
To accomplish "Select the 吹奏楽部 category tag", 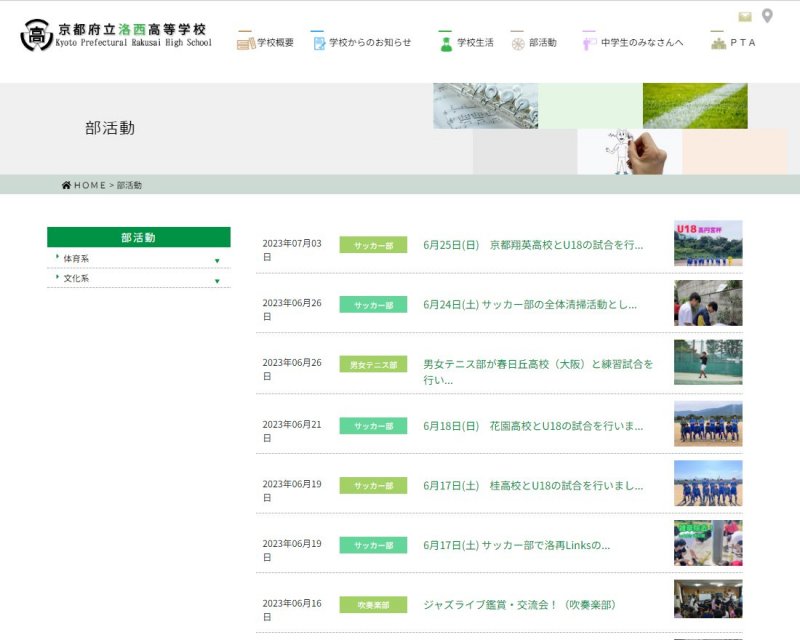I will (373, 605).
